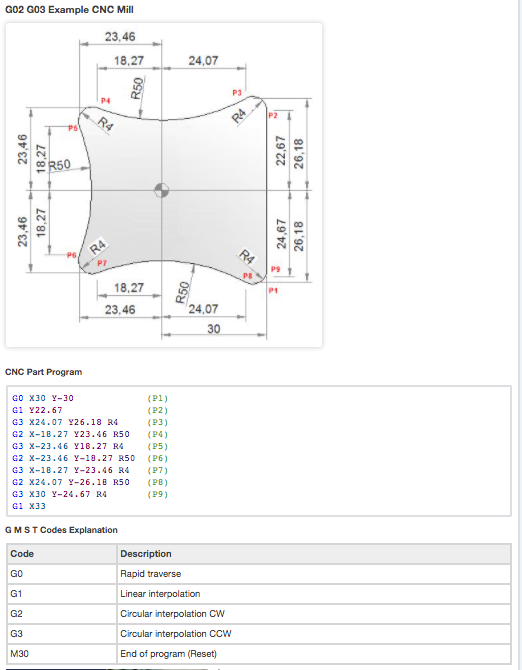Click the P3 label in the diagram
This screenshot has width=522, height=670.
pos(237,93)
